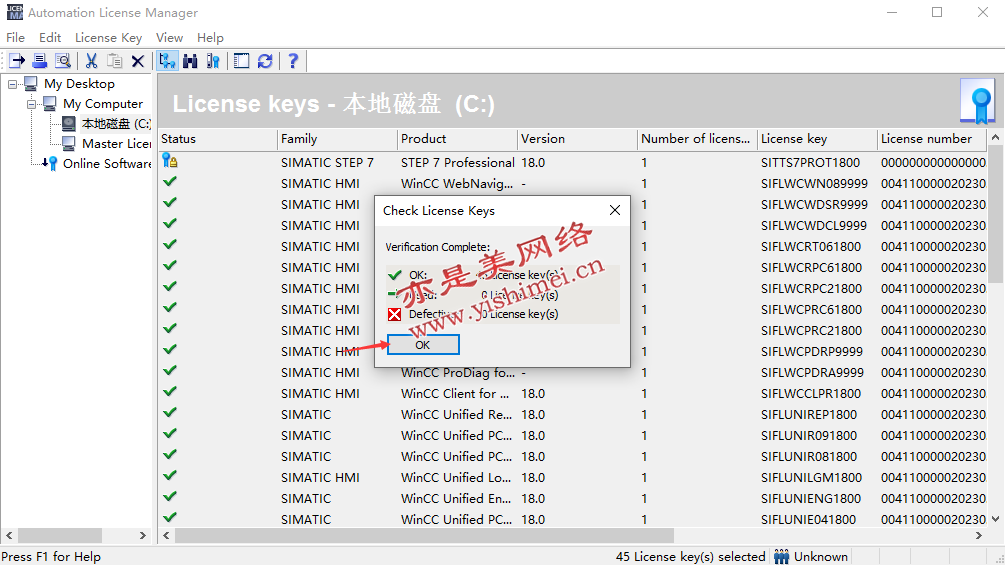Open the Edit menu

click(x=50, y=38)
